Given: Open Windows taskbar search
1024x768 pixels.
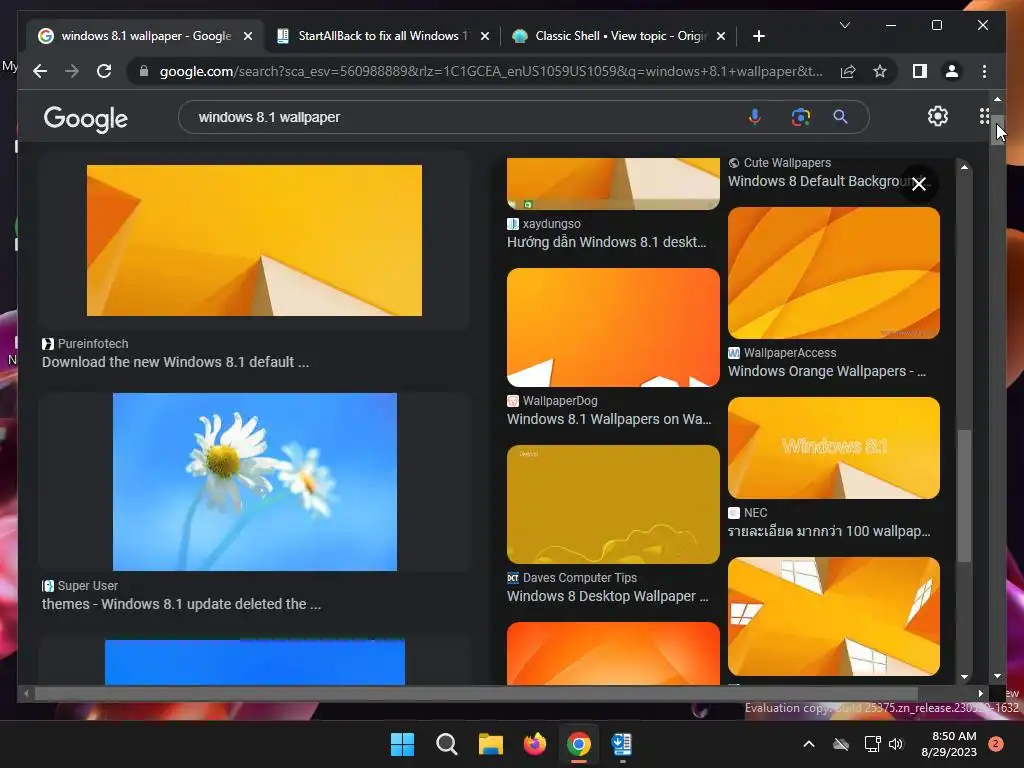Looking at the screenshot, I should (447, 744).
